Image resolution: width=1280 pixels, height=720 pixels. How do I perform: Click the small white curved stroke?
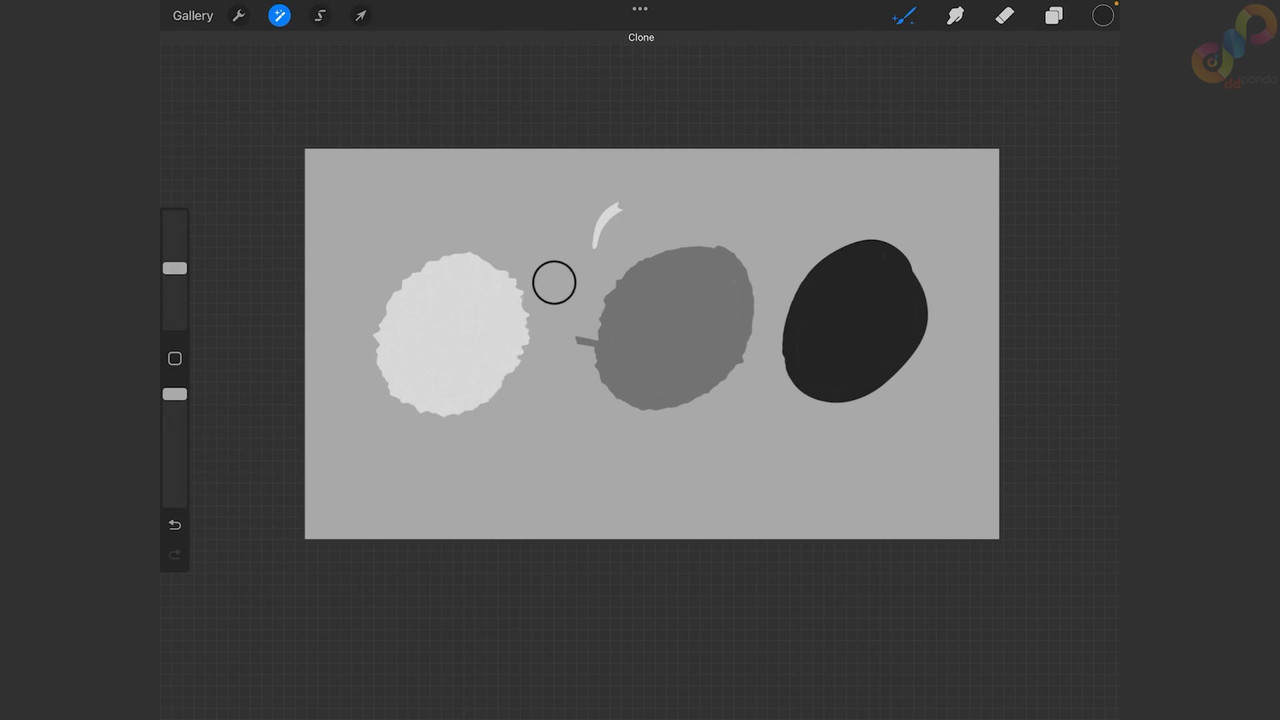coord(606,225)
